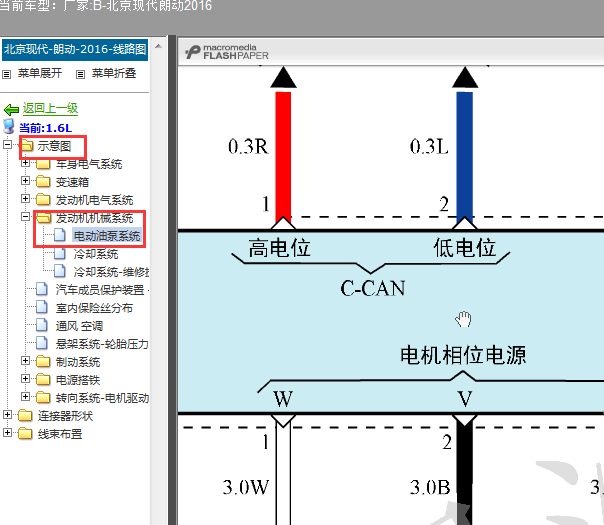
Task: Open the 返回上一级 link
Action: pyautogui.click(x=50, y=109)
